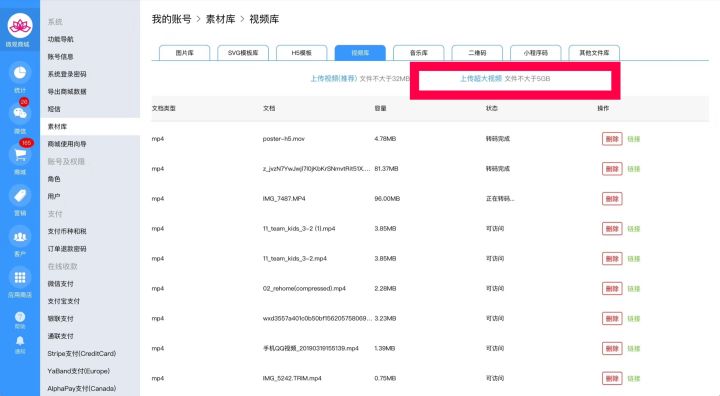
Task: Open YaBand支付(Europe) menu item
Action: (79, 371)
